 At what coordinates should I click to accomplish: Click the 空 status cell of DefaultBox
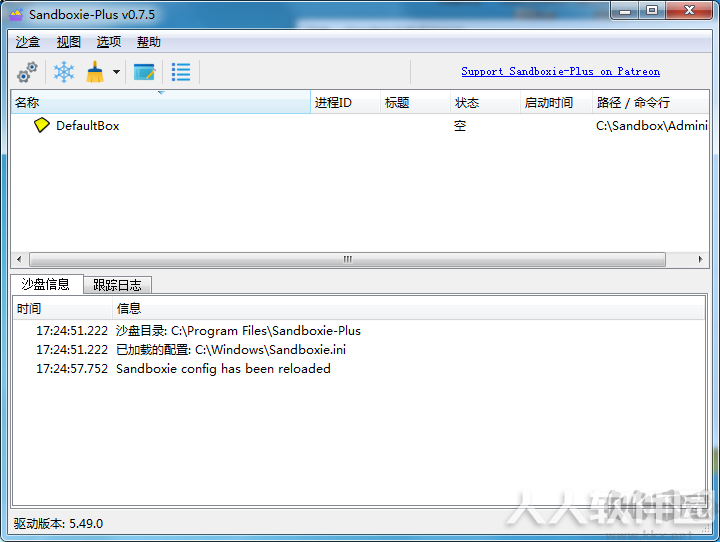pyautogui.click(x=460, y=125)
